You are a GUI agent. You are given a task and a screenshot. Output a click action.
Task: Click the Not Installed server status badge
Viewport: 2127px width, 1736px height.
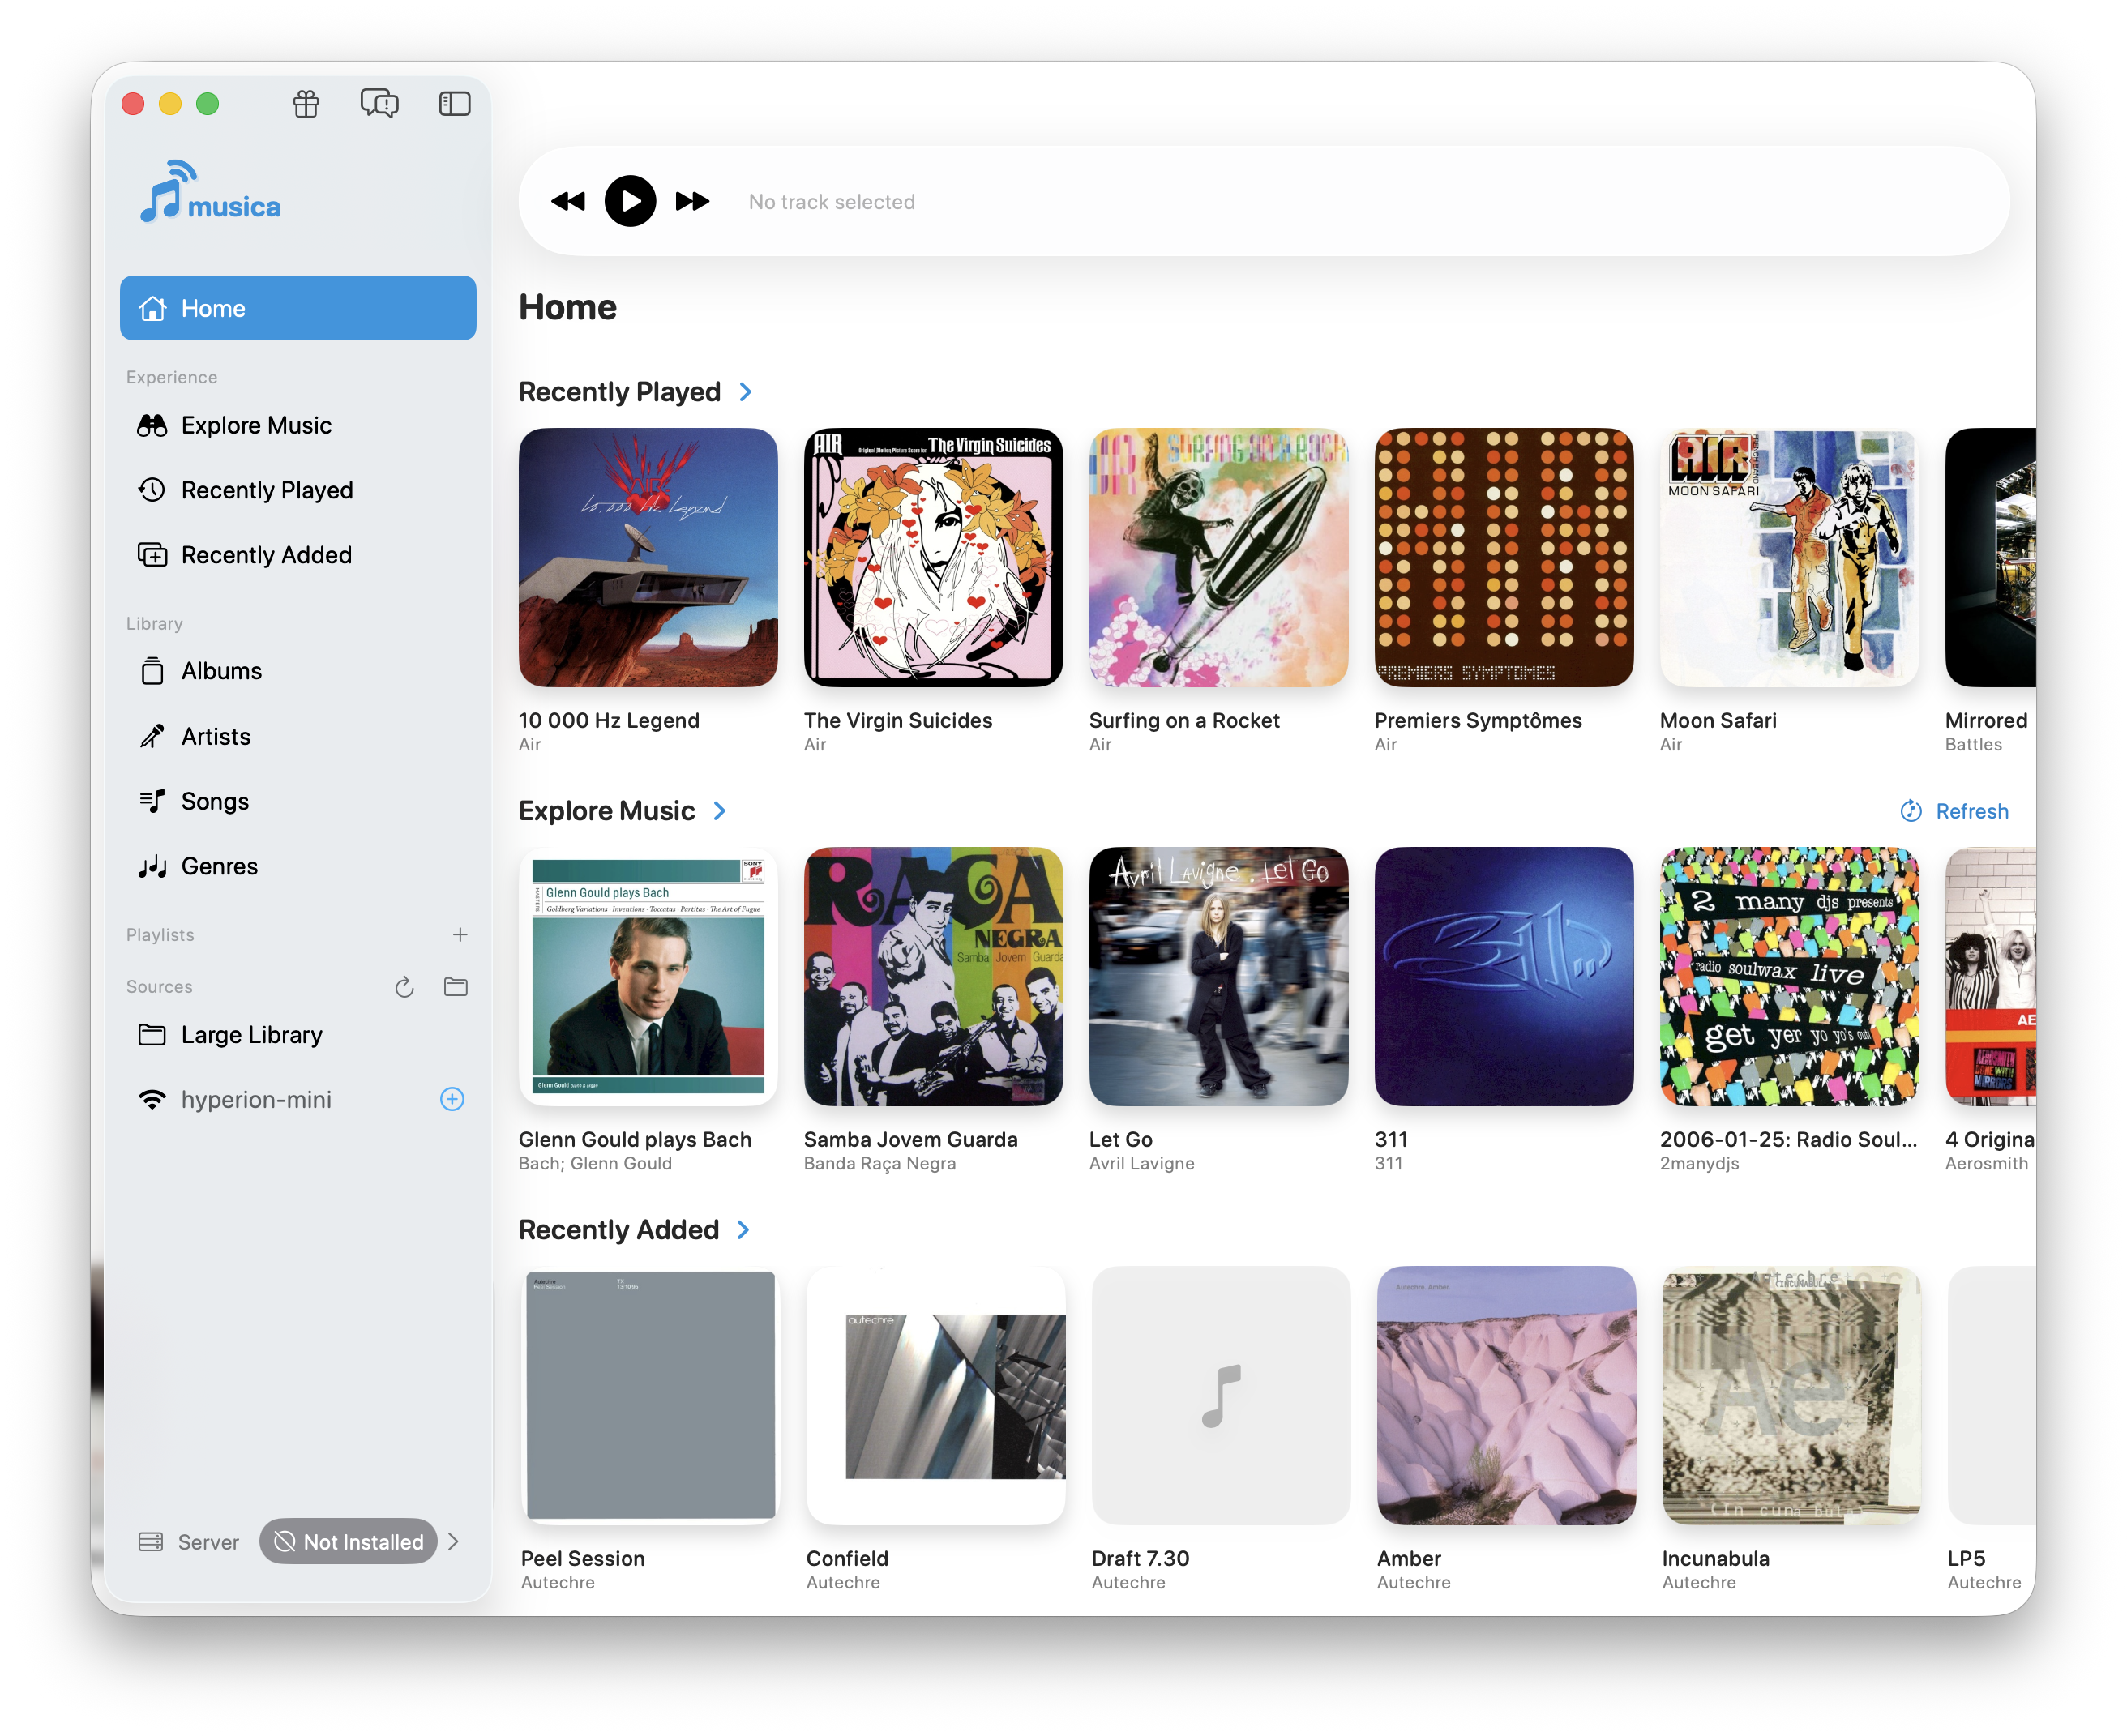[x=348, y=1542]
